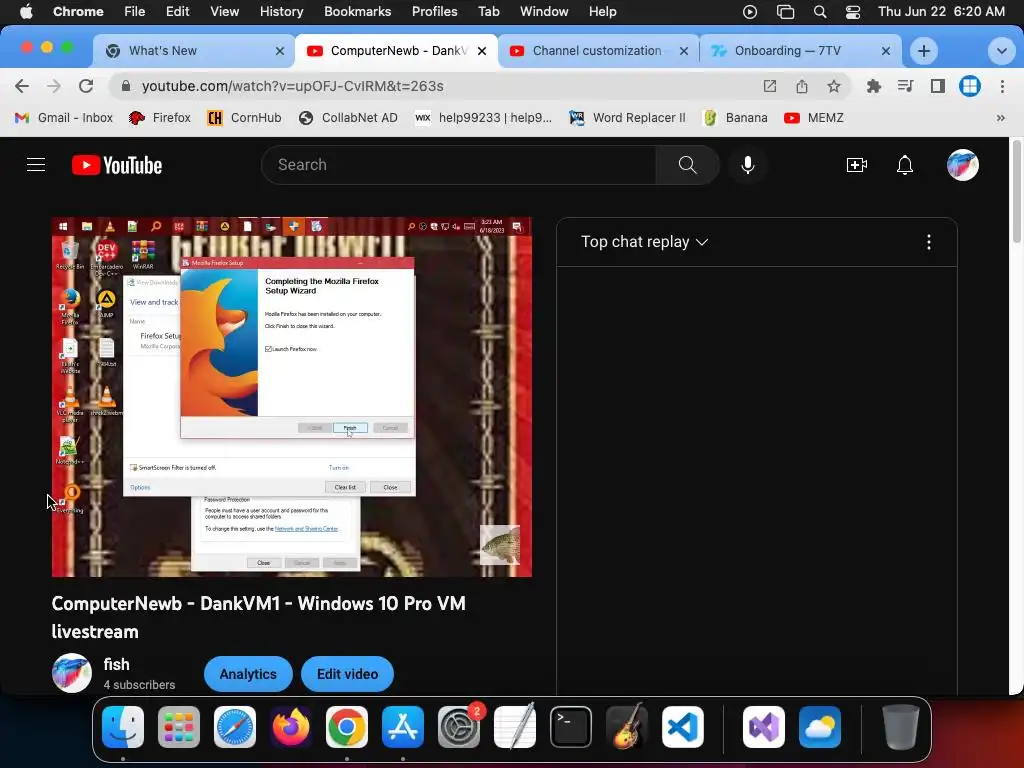1024x768 pixels.
Task: Open video in app via address bar icon
Action: point(769,86)
